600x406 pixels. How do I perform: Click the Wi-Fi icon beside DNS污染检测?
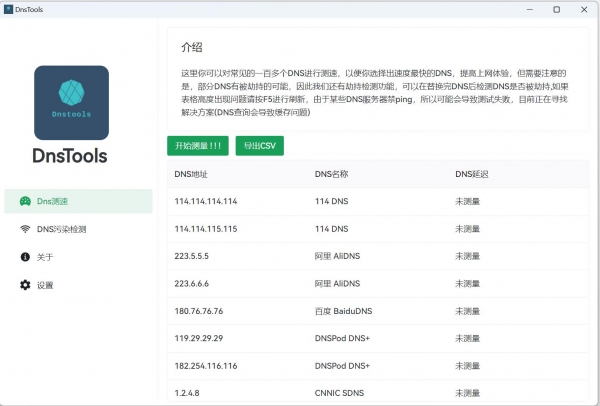pos(25,229)
